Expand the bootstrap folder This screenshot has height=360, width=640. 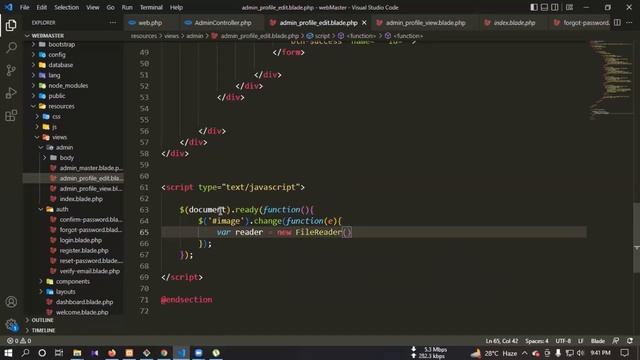click(x=62, y=44)
